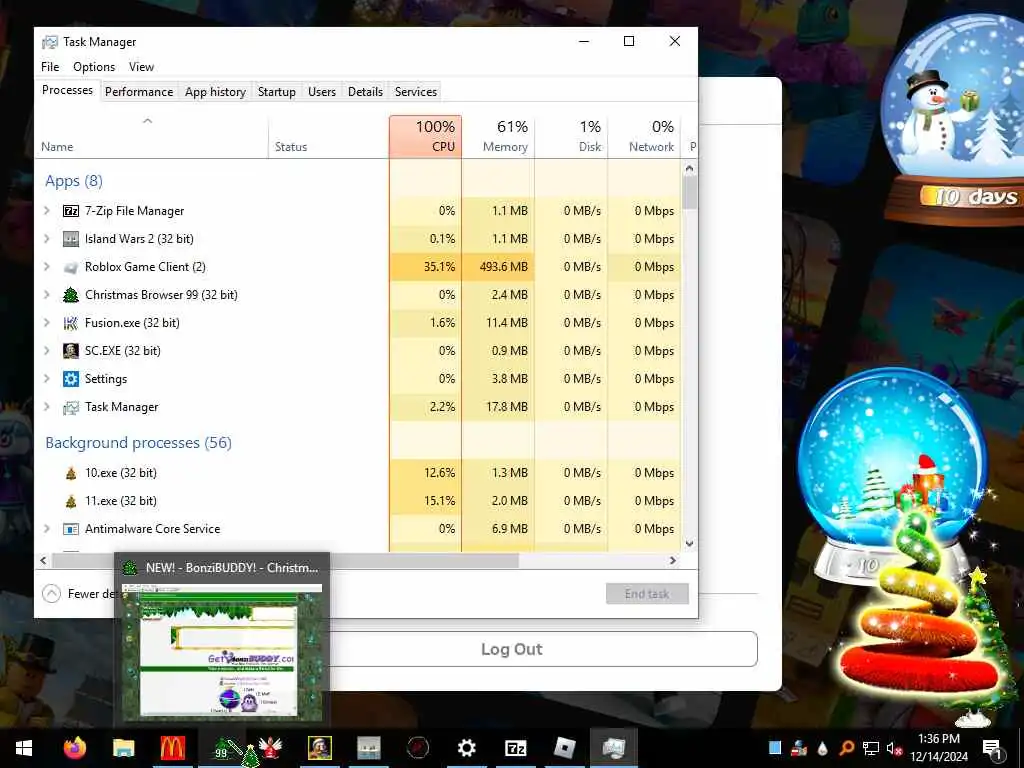Image resolution: width=1024 pixels, height=768 pixels.
Task: Click the vertical scrollbar thumb in process list
Action: coord(690,193)
